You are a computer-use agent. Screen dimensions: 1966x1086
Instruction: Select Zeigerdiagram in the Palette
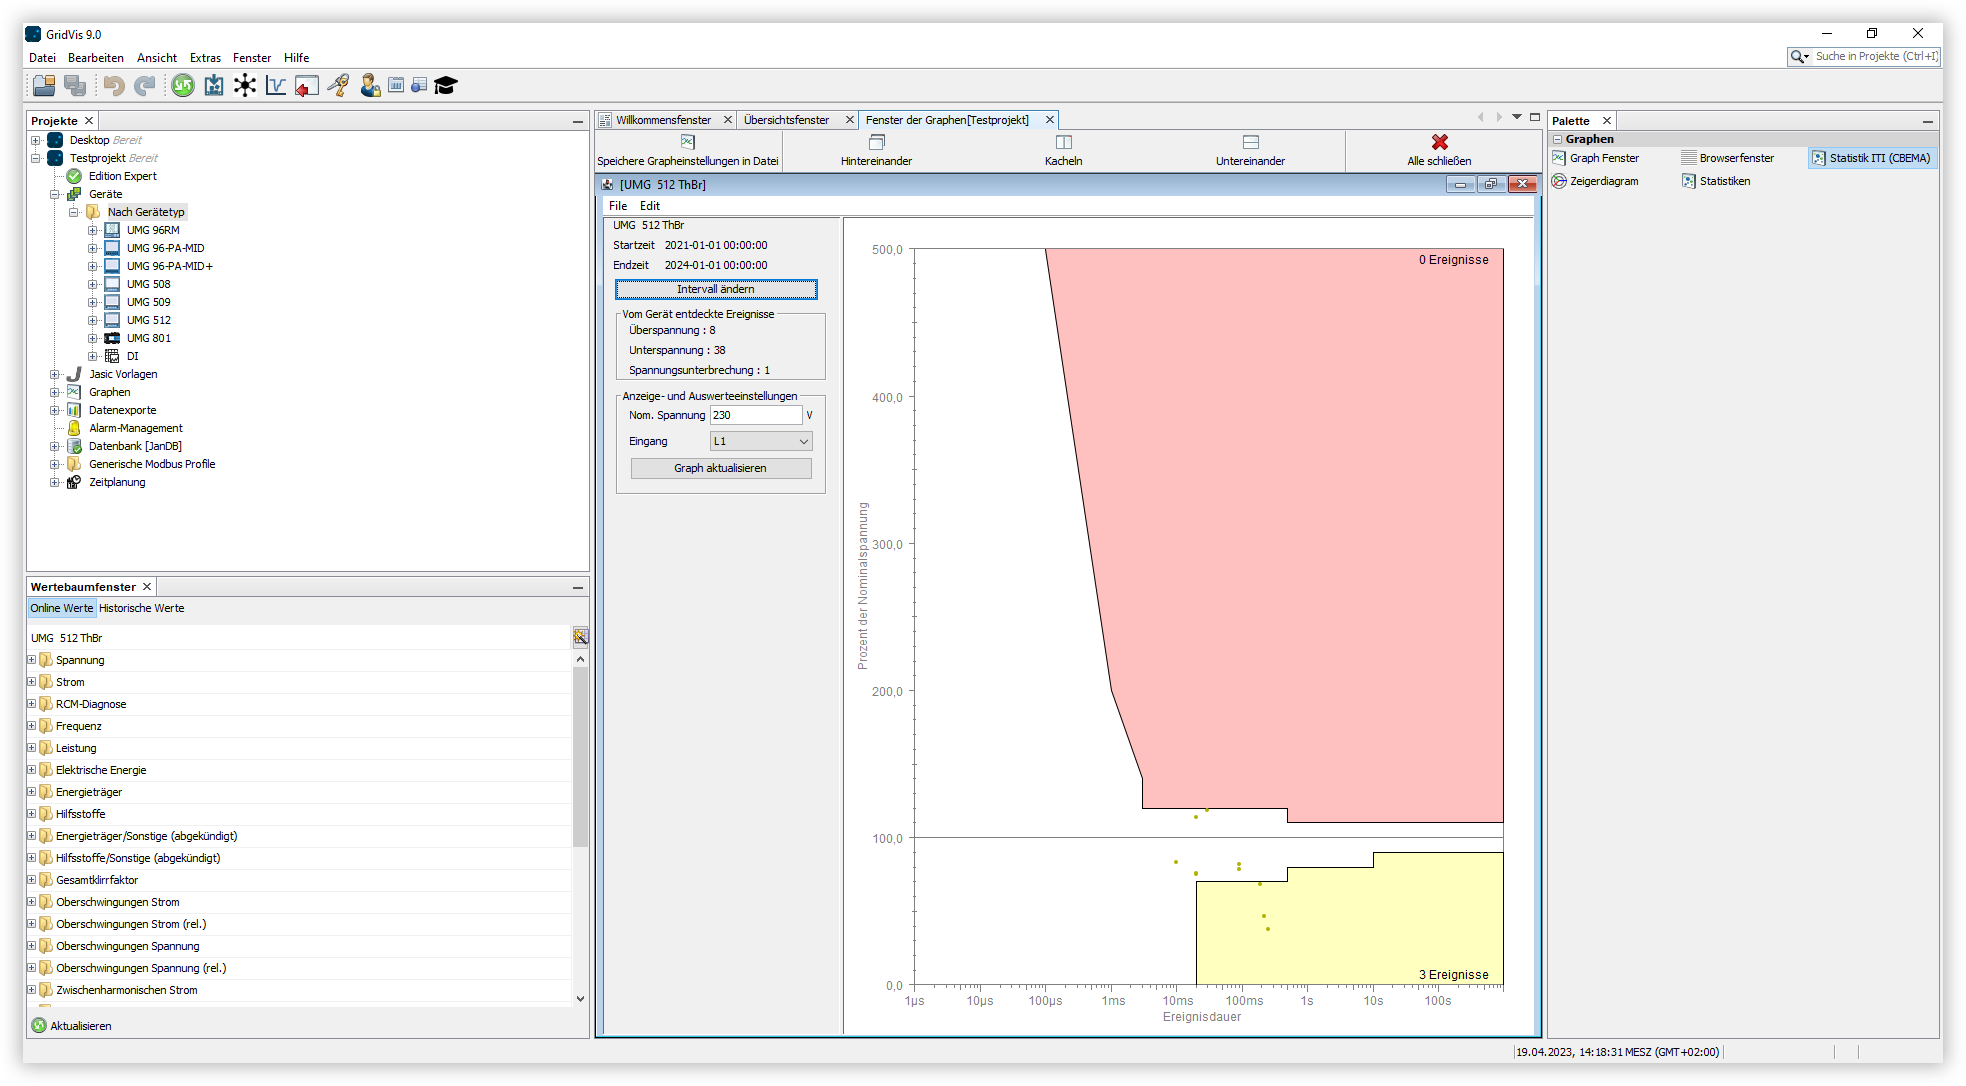coord(1596,181)
